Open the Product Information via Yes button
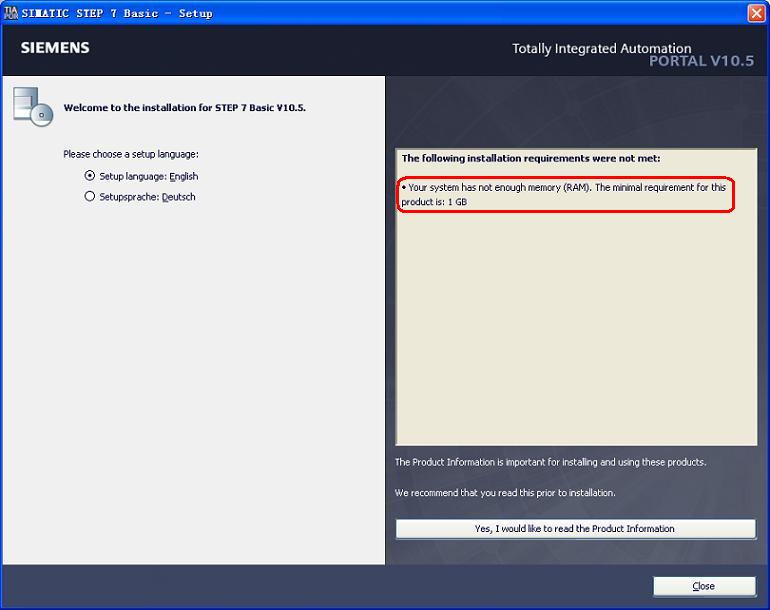This screenshot has width=770, height=610. click(x=575, y=529)
